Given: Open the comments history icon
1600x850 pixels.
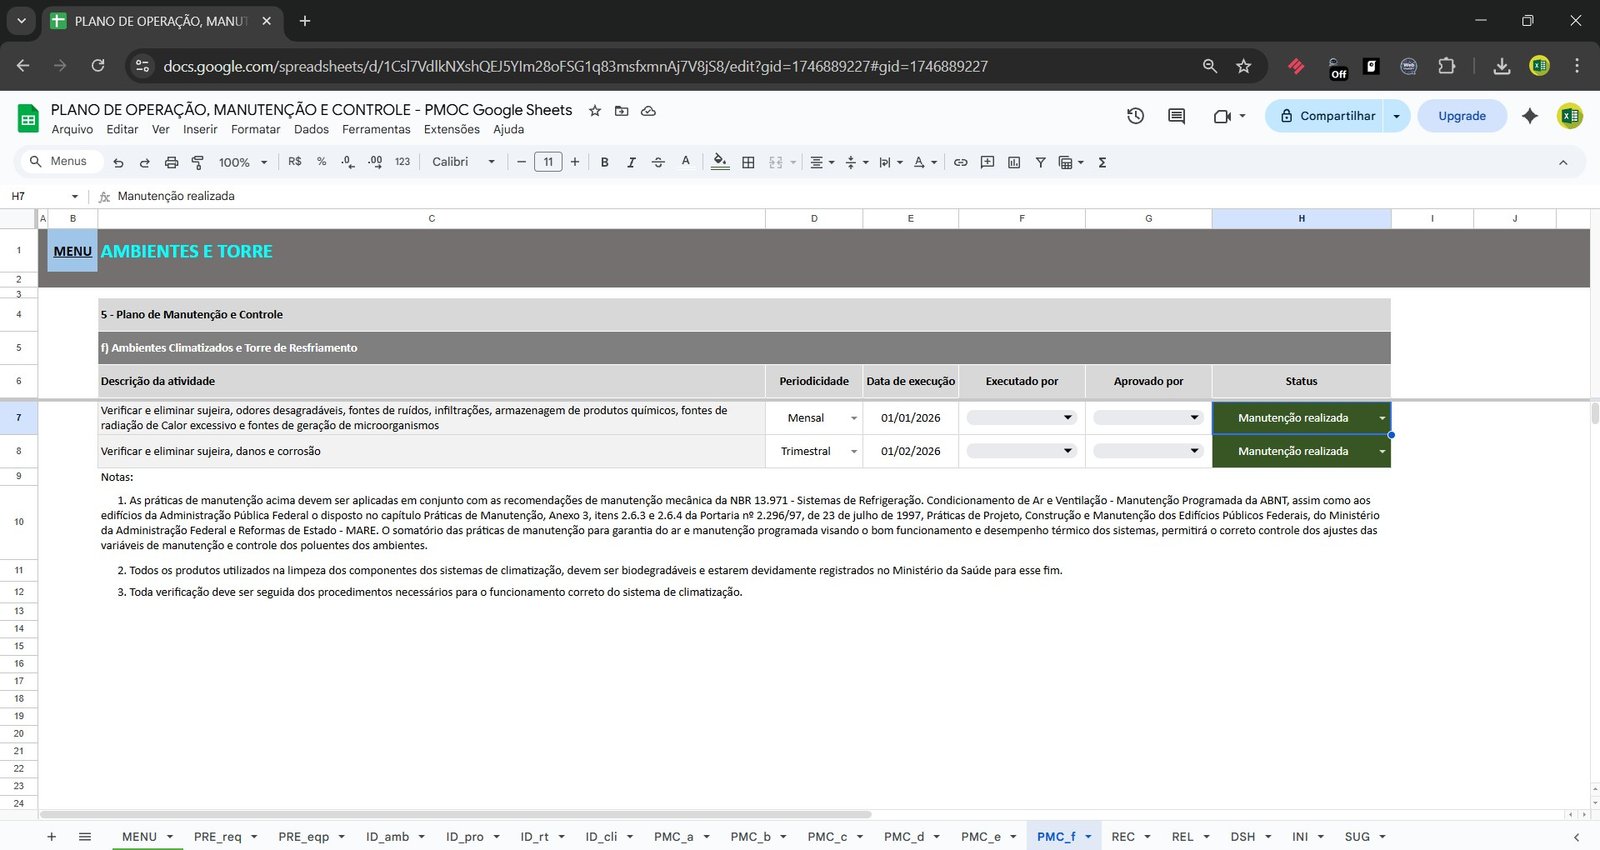Looking at the screenshot, I should [1176, 116].
